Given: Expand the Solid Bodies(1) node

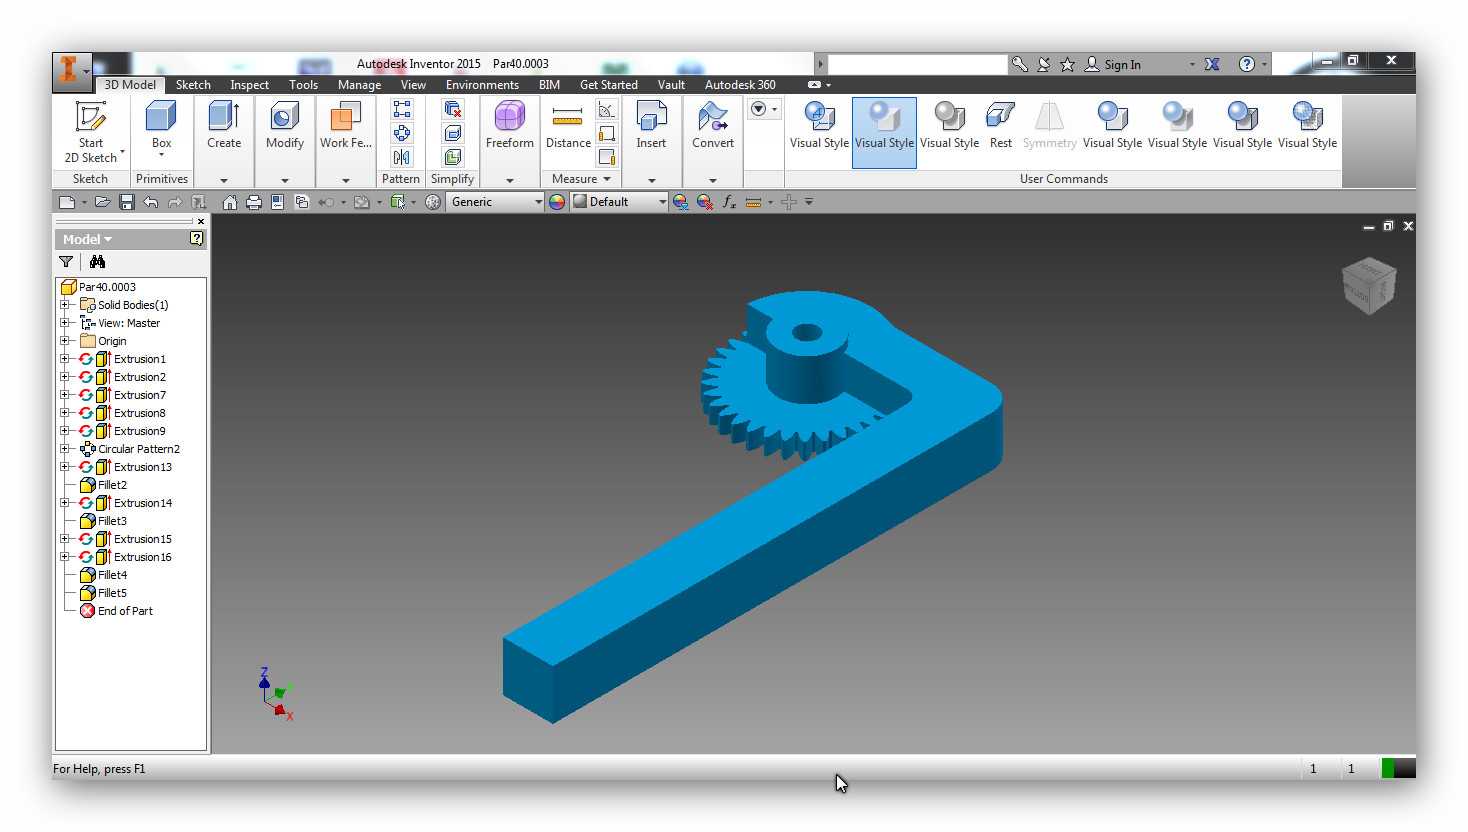Looking at the screenshot, I should 64,305.
